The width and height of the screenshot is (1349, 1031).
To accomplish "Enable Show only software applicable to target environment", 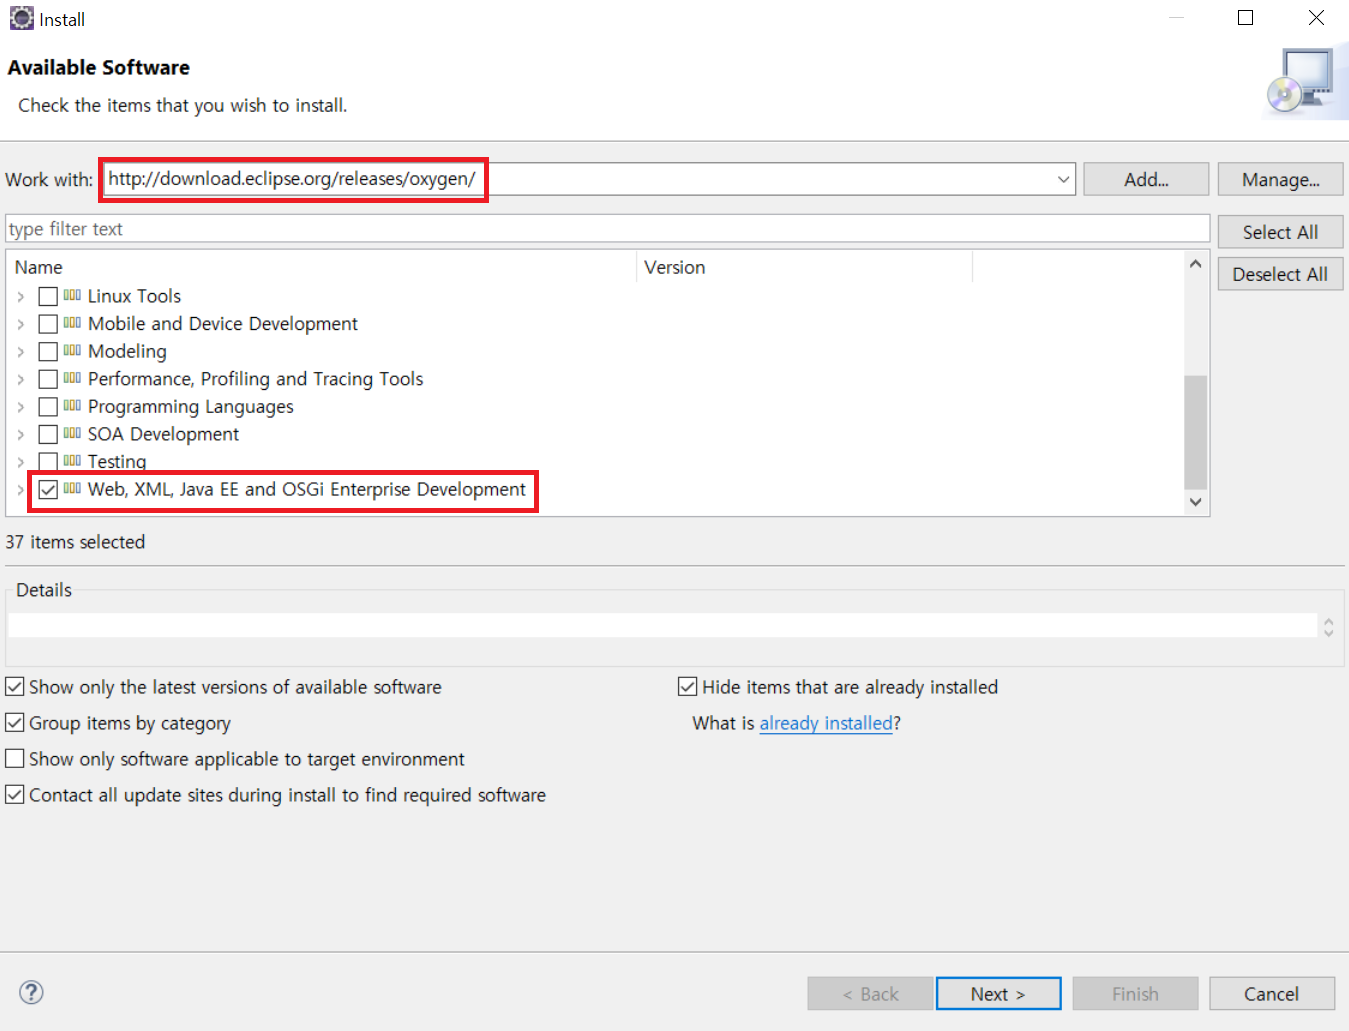I will tap(15, 759).
